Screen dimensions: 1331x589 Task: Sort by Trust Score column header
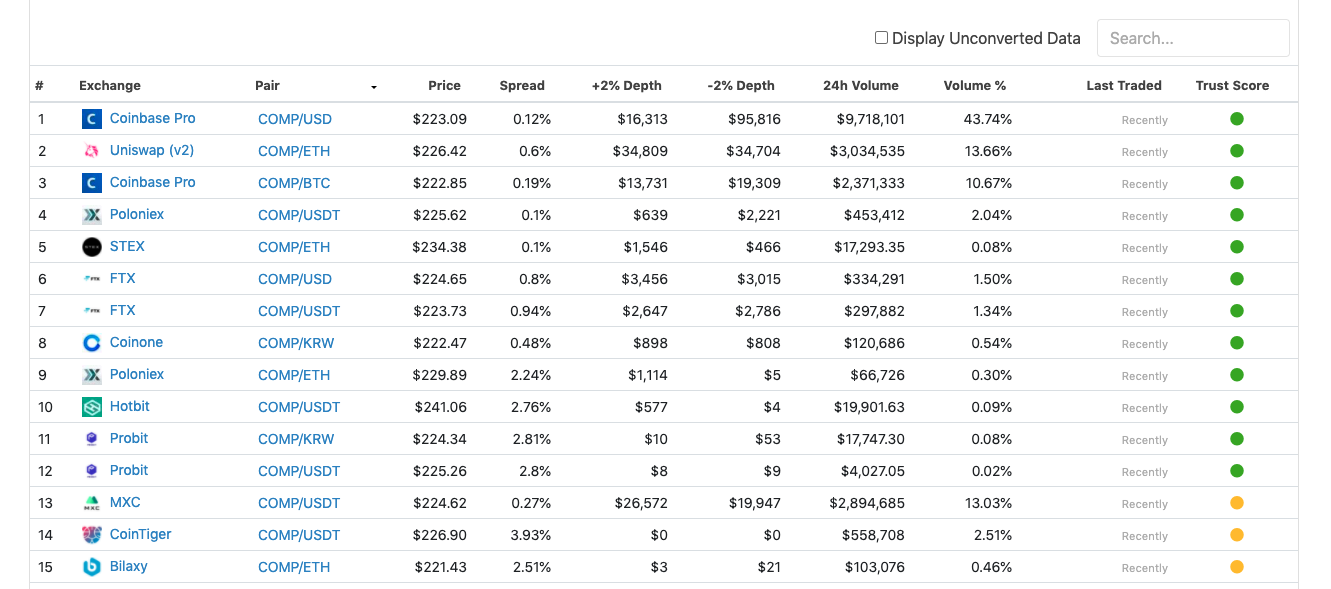(1232, 86)
